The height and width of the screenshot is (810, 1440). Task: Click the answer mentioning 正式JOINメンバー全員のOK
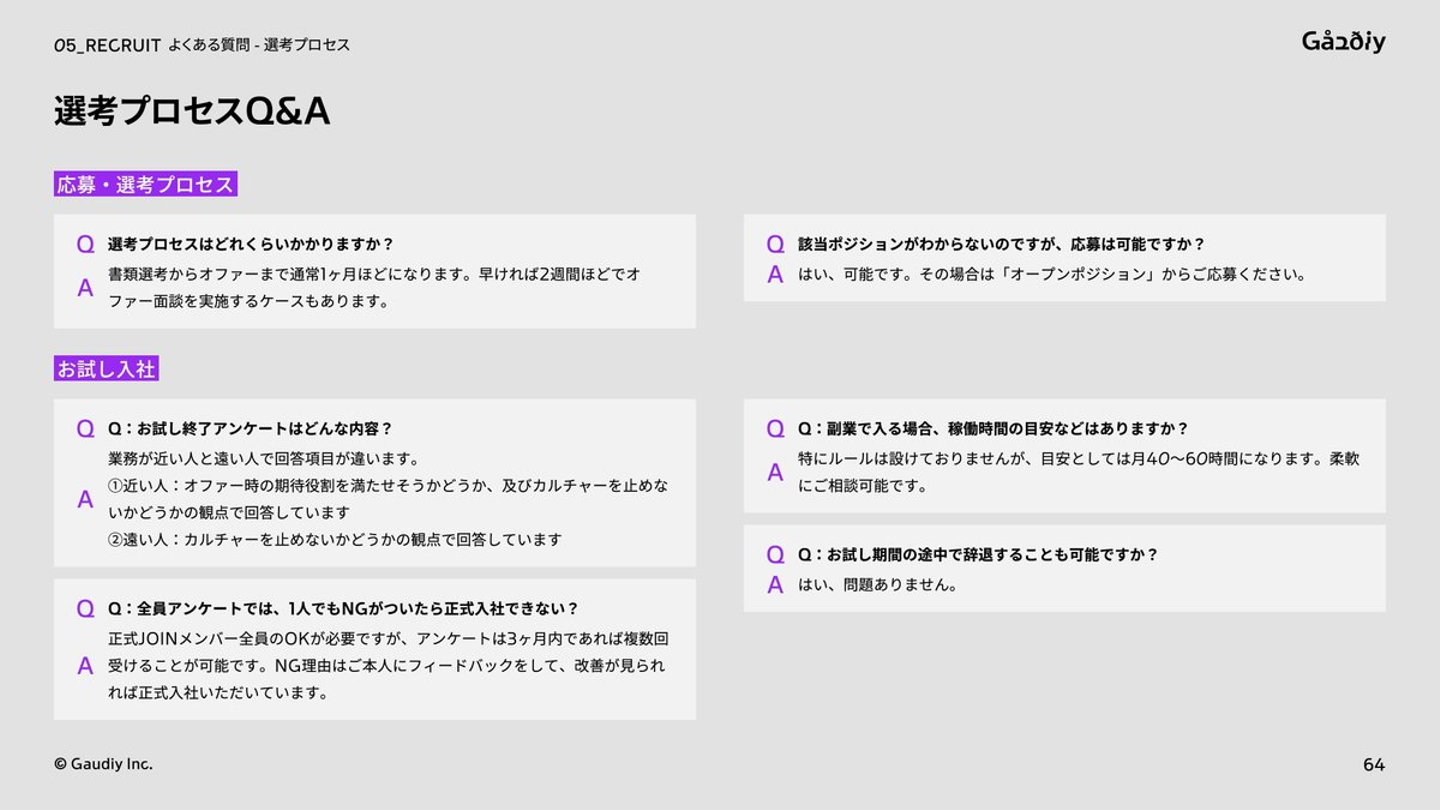tap(388, 665)
